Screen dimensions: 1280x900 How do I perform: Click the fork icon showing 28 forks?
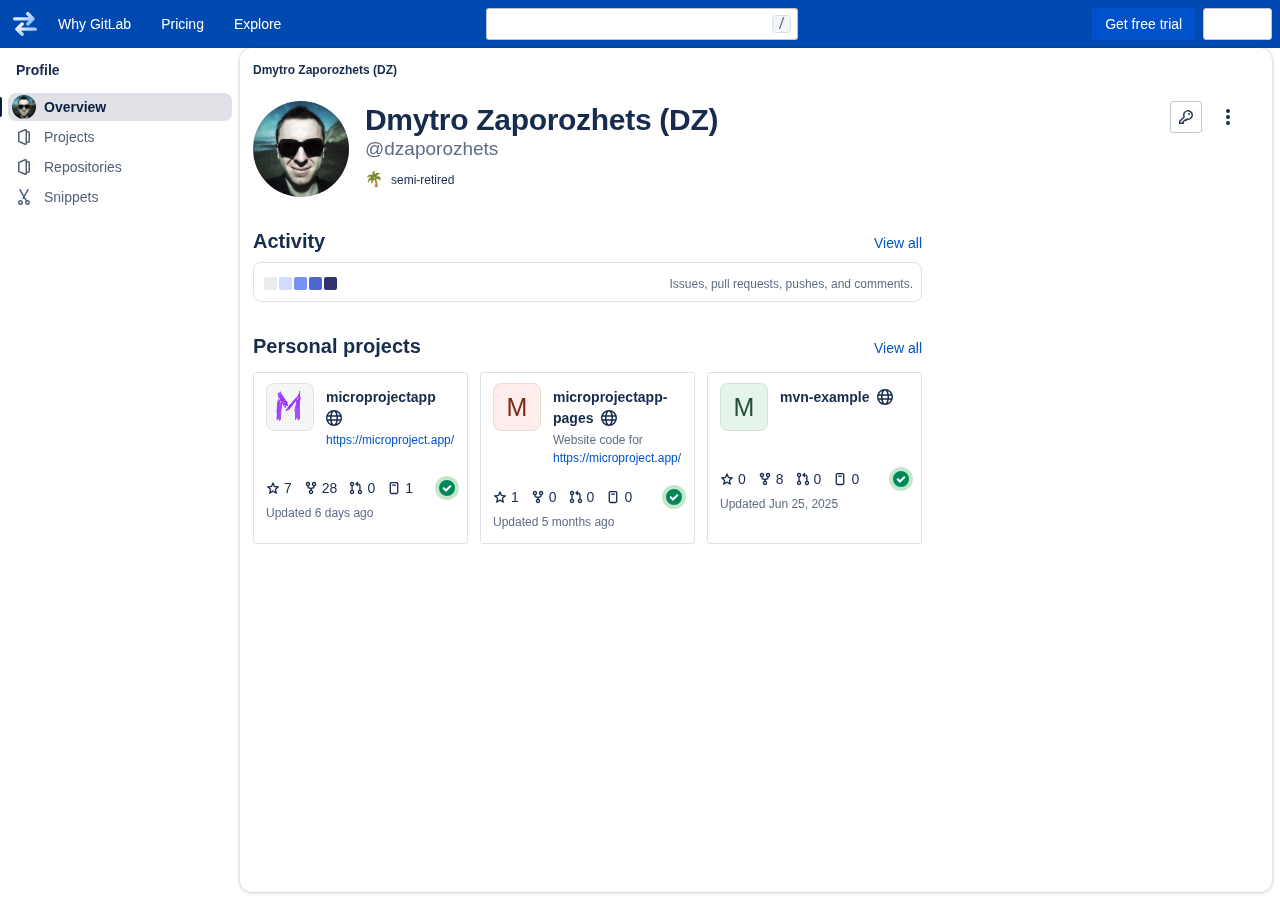311,488
